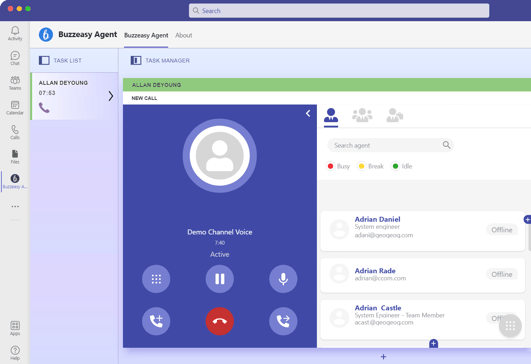Expand Allan Deyoung task with arrow
Viewport: 531px width, 364px height.
111,96
